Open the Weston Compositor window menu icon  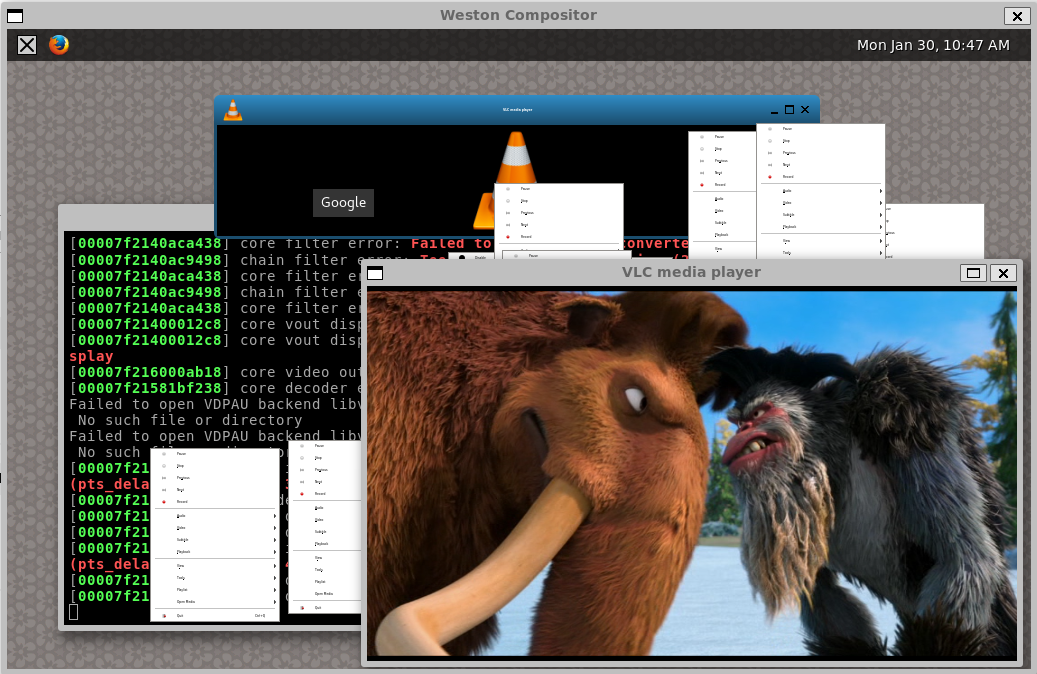[x=15, y=16]
